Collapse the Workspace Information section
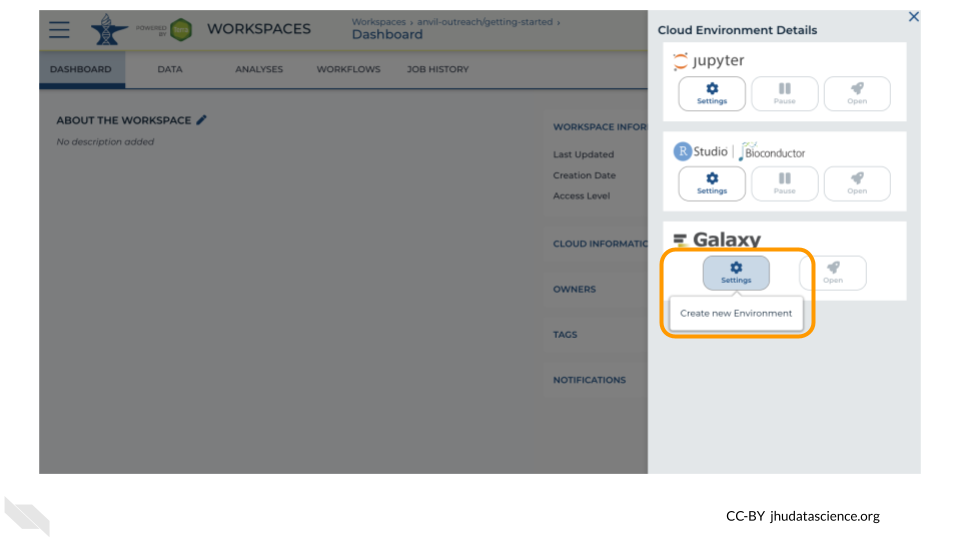 click(x=600, y=127)
